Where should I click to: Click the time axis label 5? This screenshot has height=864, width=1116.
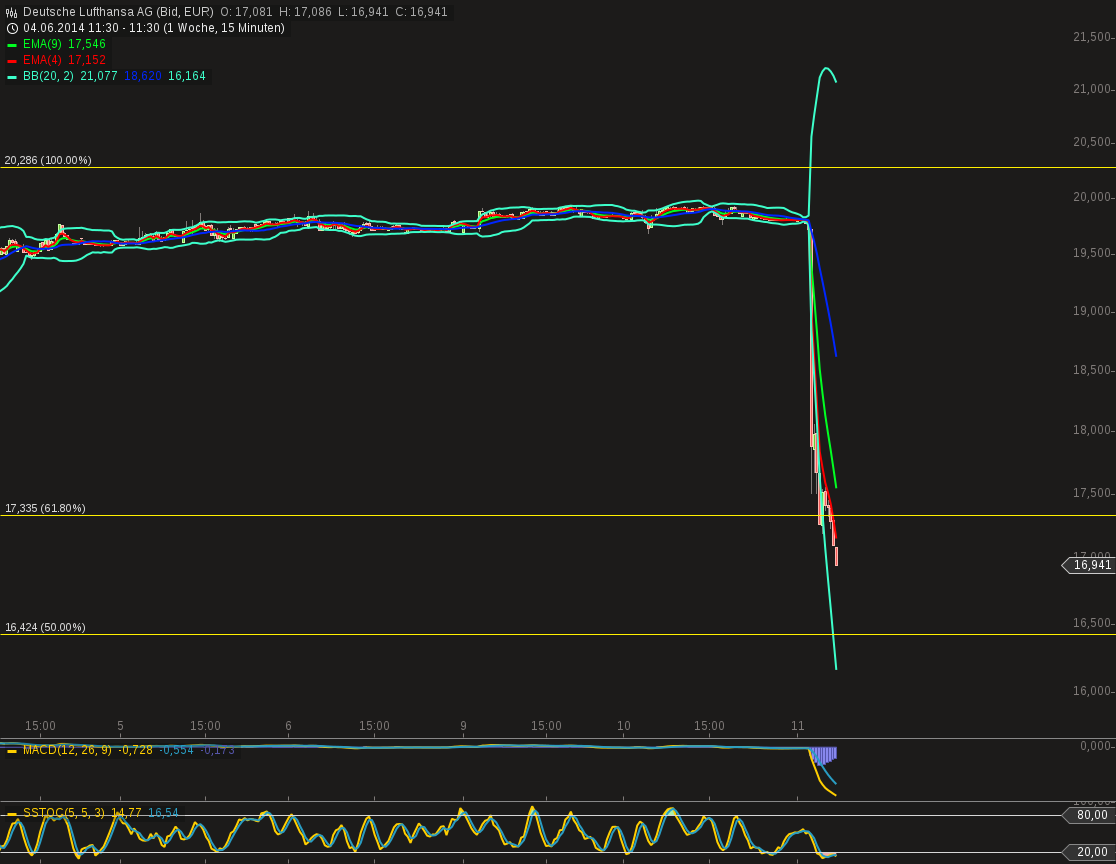pos(120,726)
